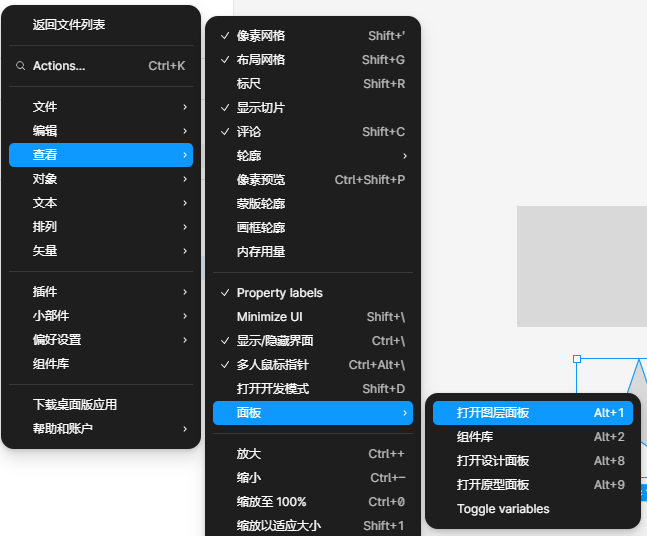Open 轮廓 outline submenu
This screenshot has height=536, width=647.
pos(313,156)
